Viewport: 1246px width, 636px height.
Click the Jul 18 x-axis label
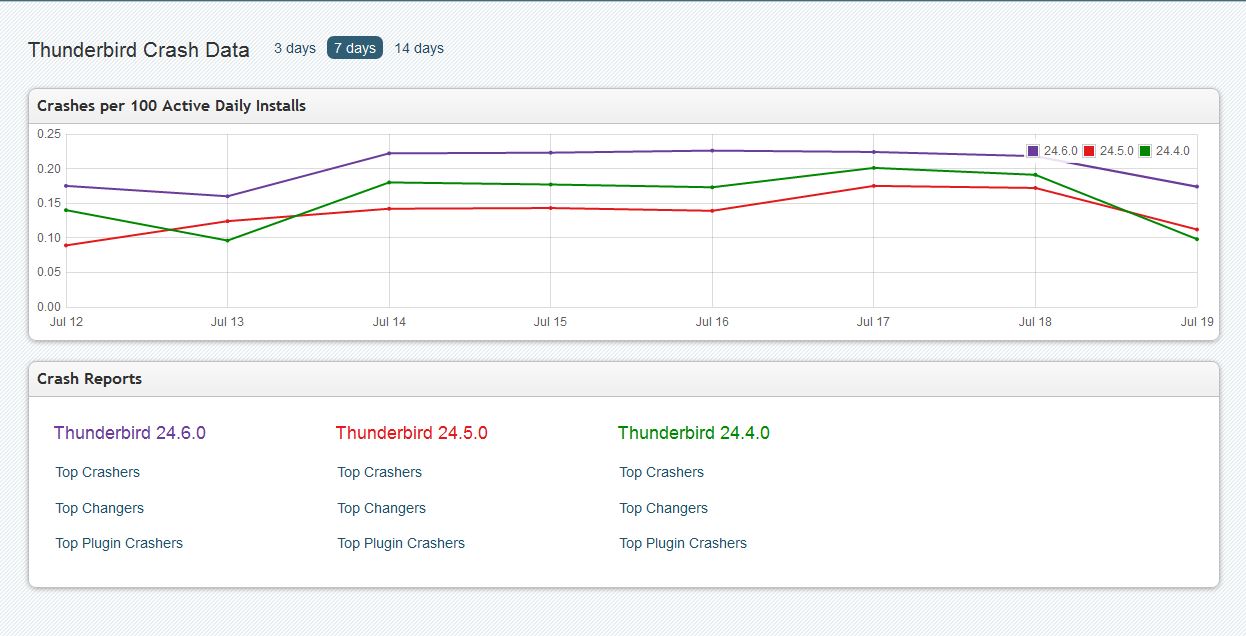pyautogui.click(x=1035, y=322)
